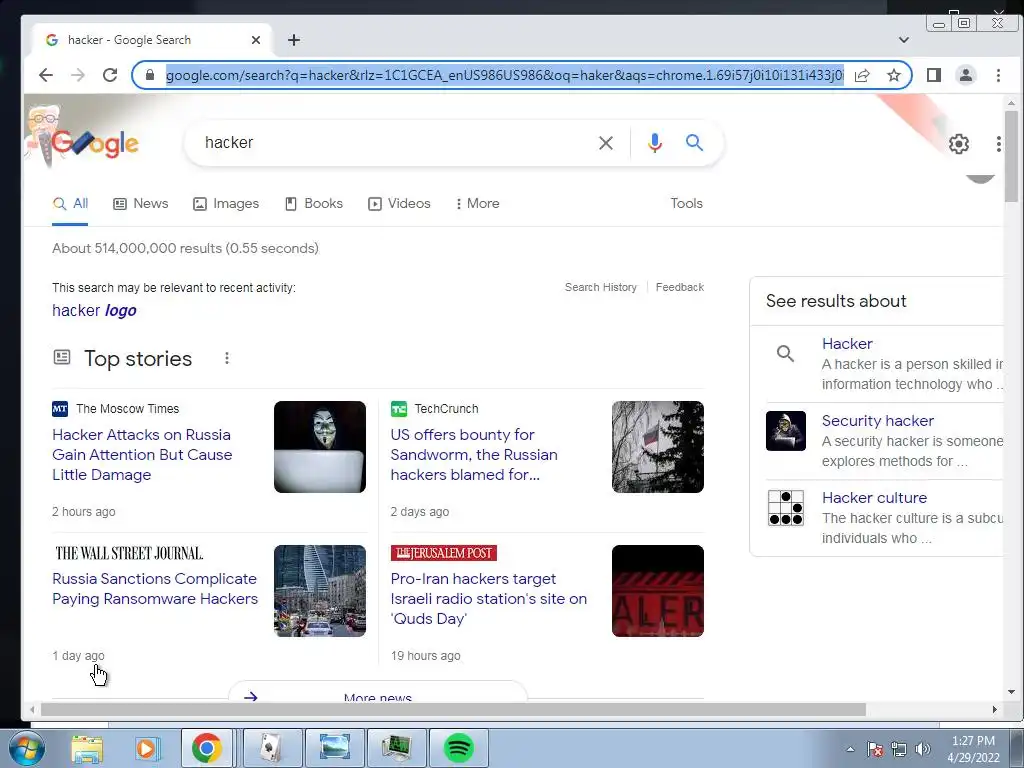The width and height of the screenshot is (1024, 768).
Task: Click the horizontal scrollbar thumb
Action: [453, 709]
